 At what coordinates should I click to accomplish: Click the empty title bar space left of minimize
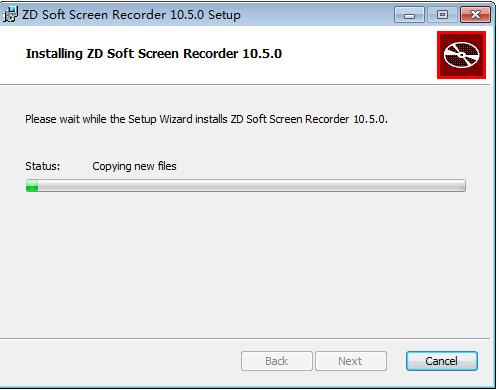(x=317, y=15)
